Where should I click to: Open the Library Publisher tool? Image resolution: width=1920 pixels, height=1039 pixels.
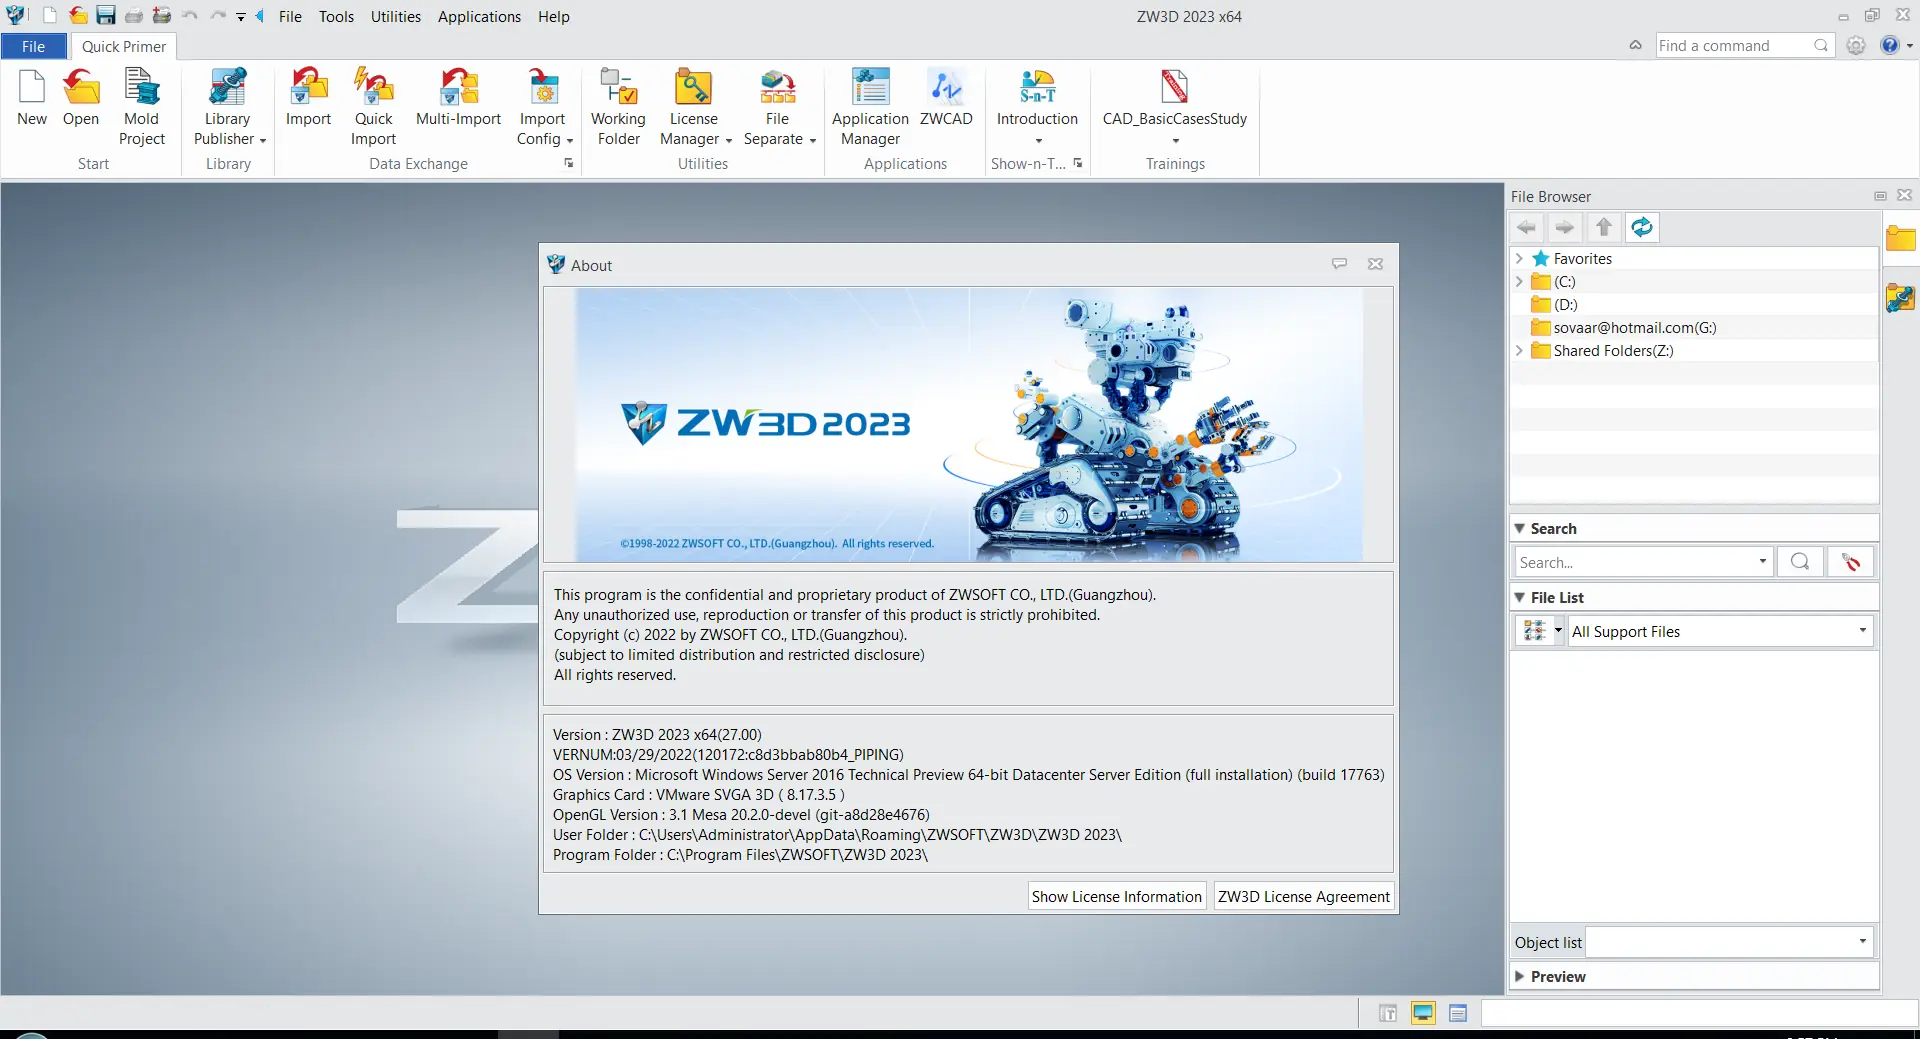[x=229, y=107]
